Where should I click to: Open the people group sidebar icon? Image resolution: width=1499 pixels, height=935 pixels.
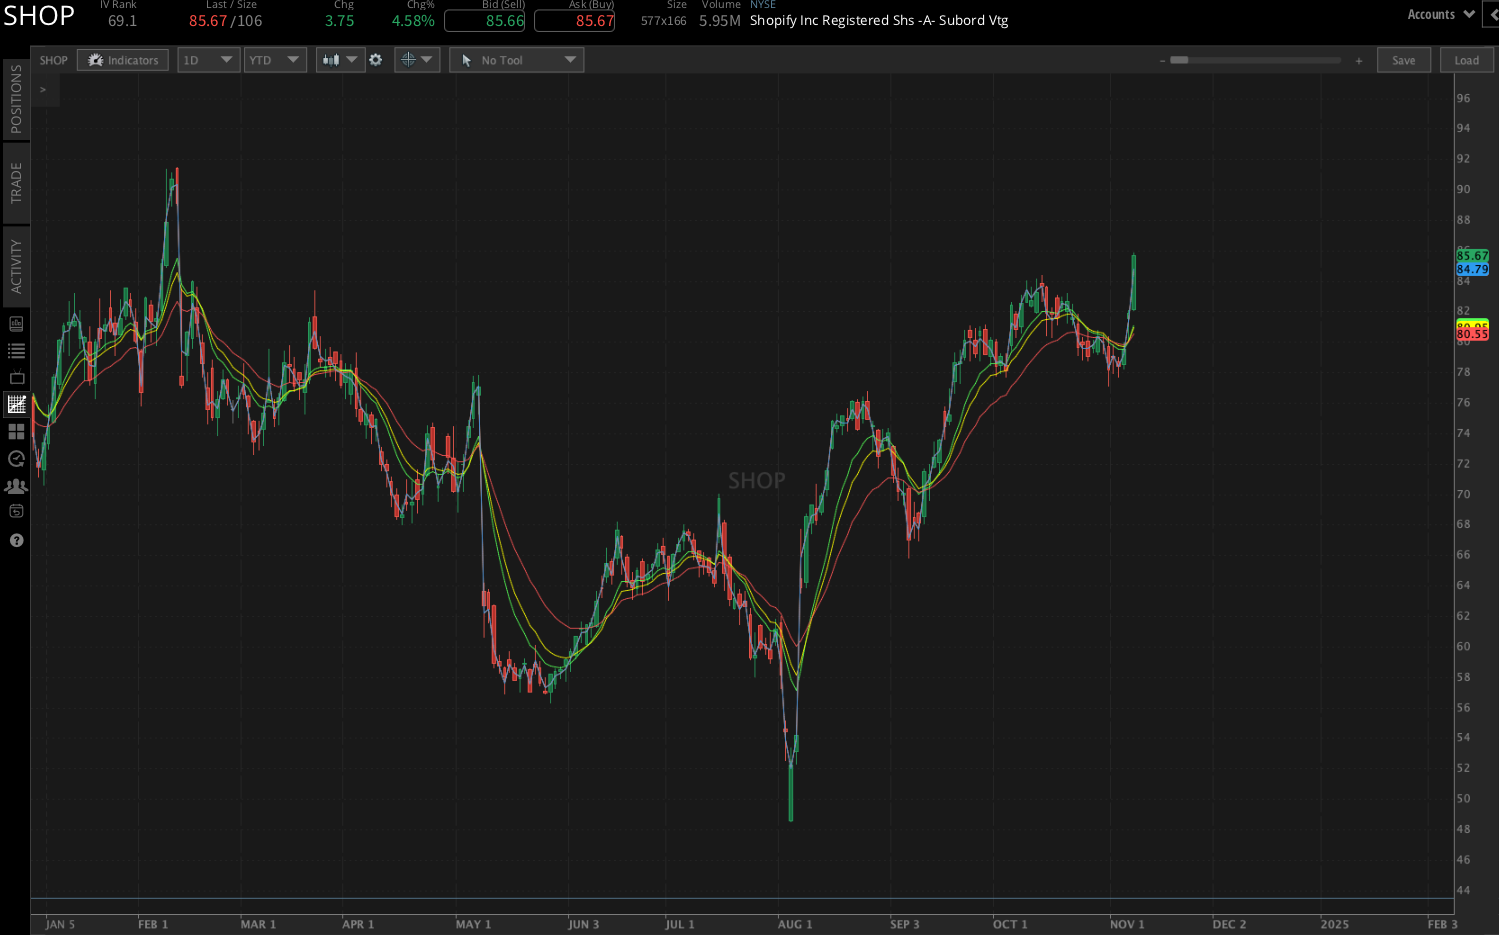tap(16, 486)
